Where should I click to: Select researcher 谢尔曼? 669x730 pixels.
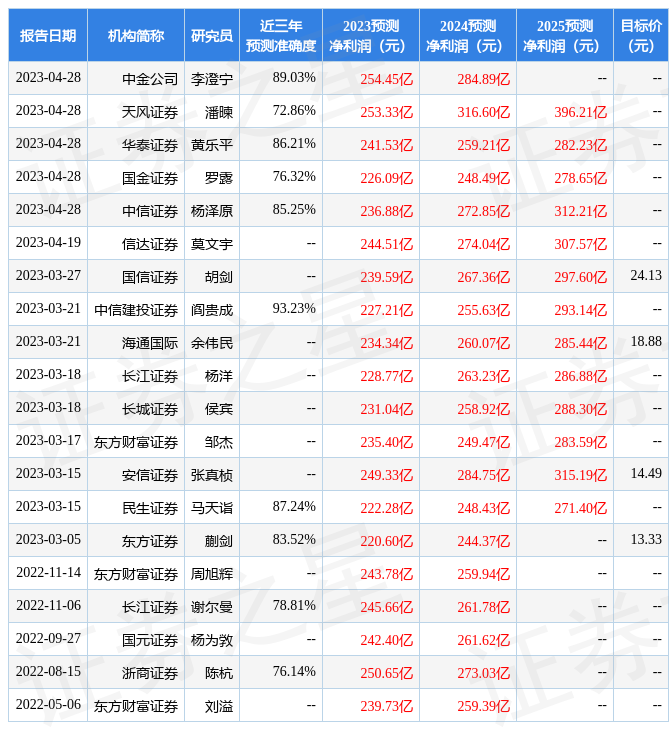click(x=212, y=608)
